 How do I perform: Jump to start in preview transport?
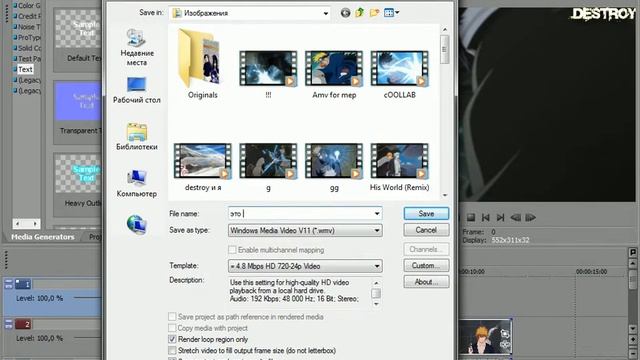tap(485, 218)
